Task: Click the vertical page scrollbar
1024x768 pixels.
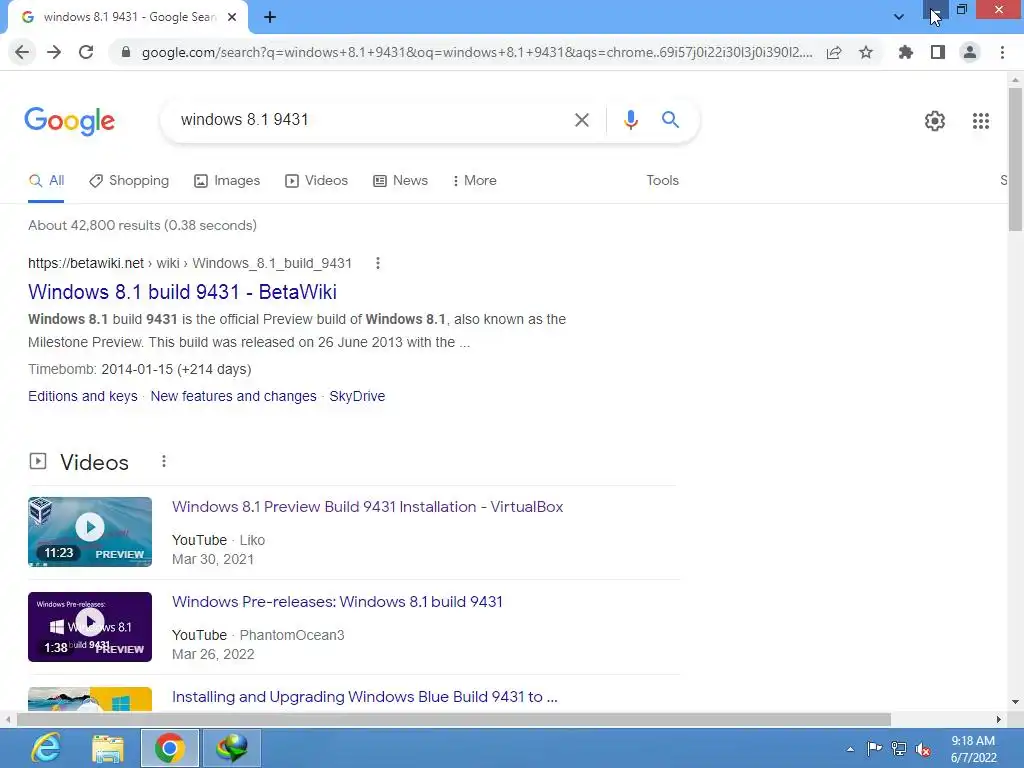Action: coord(1015,159)
